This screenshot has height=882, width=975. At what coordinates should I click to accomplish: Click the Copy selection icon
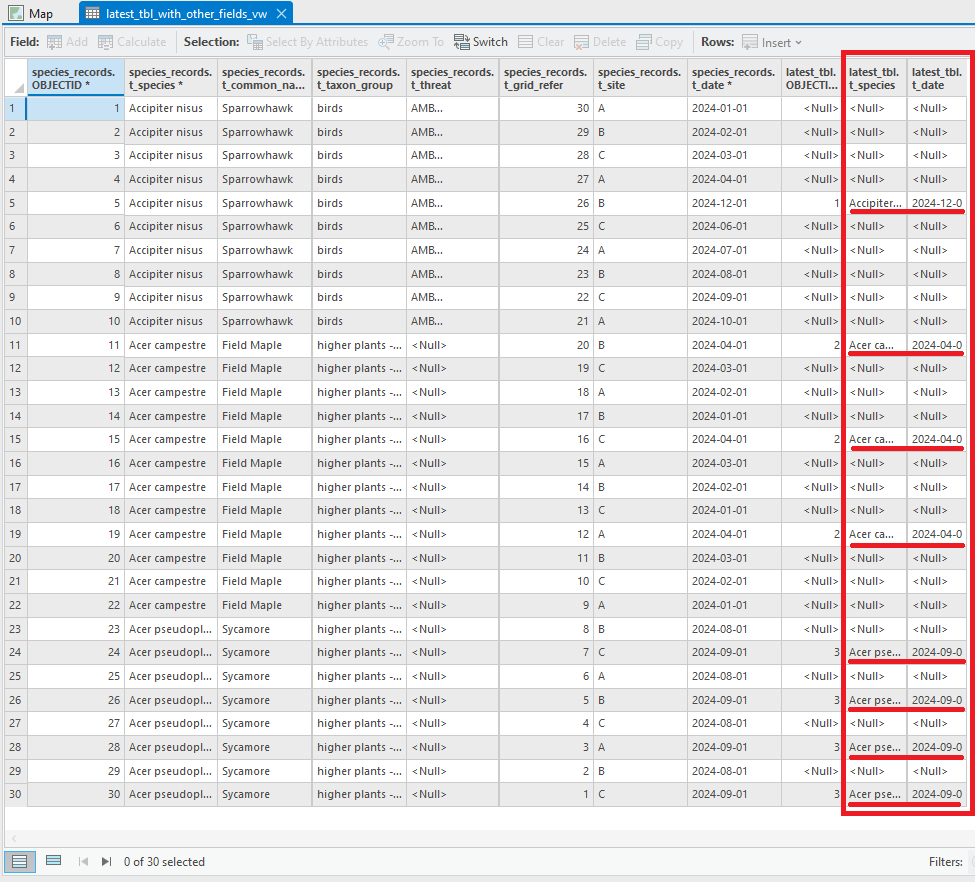click(644, 42)
